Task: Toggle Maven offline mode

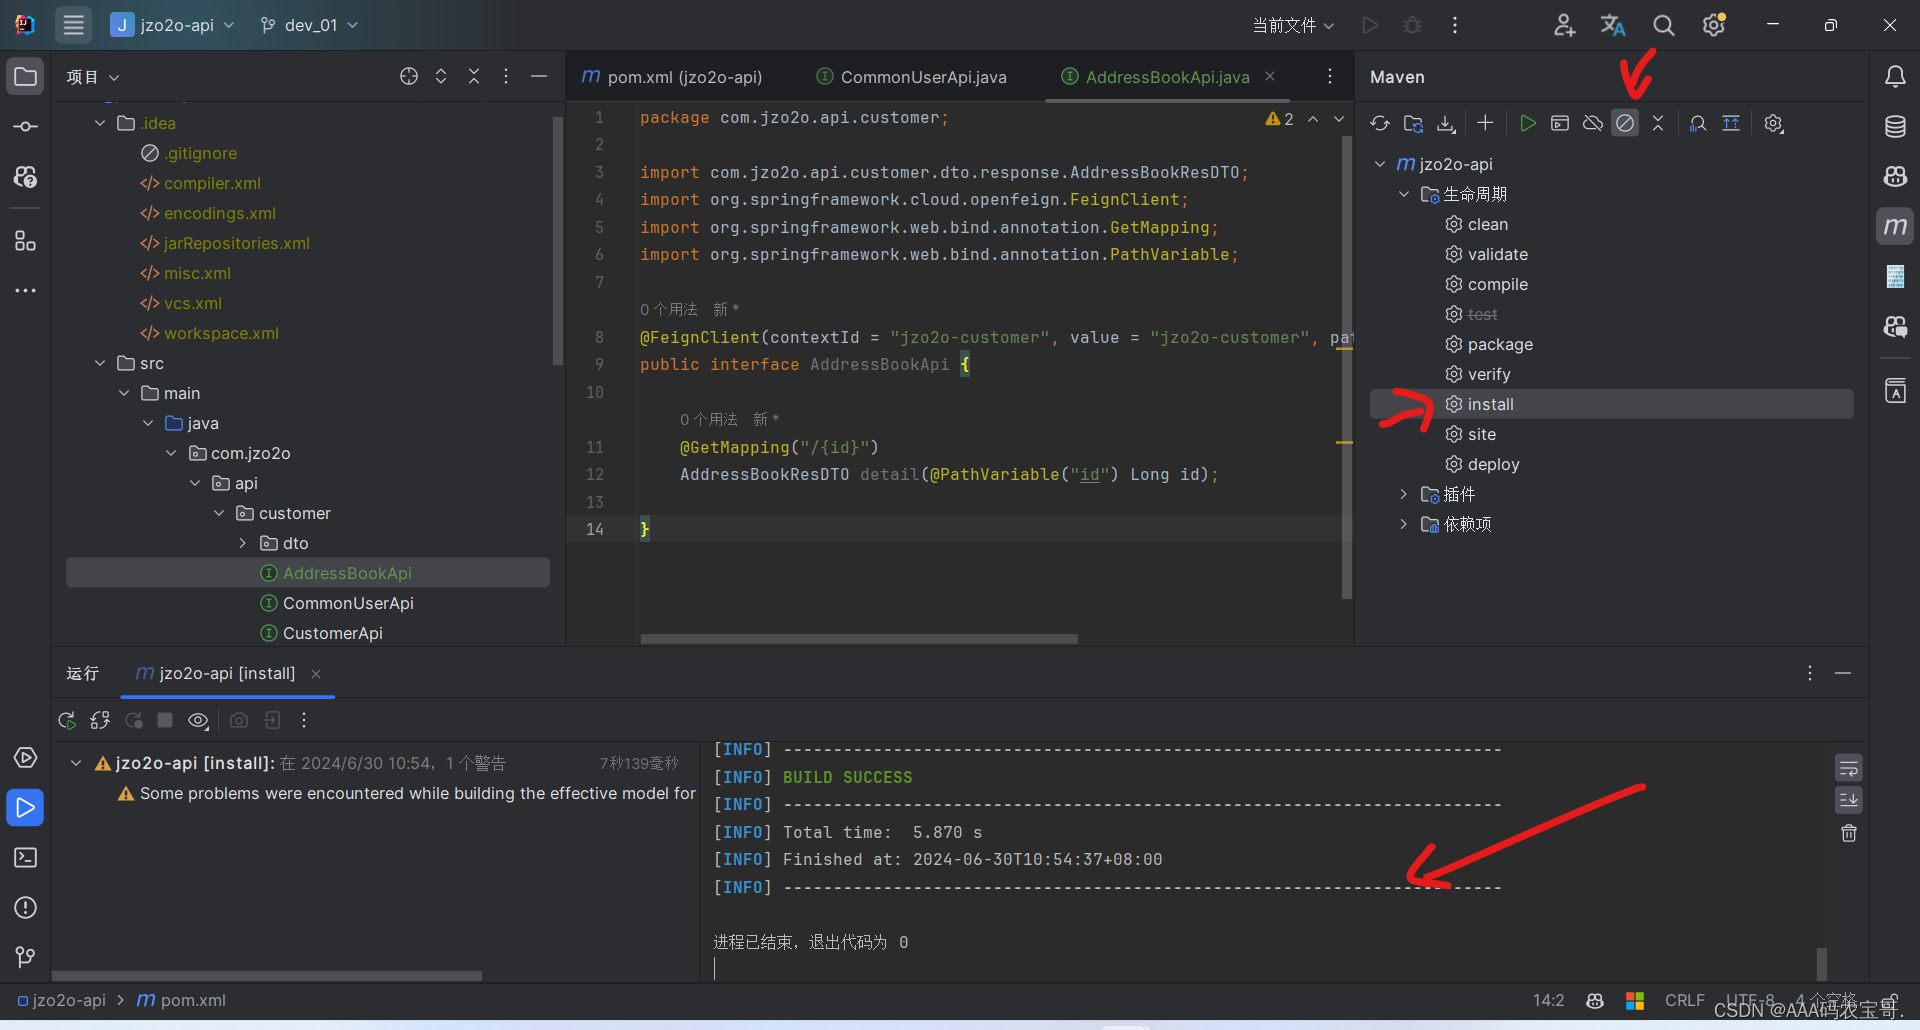Action: tap(1593, 123)
